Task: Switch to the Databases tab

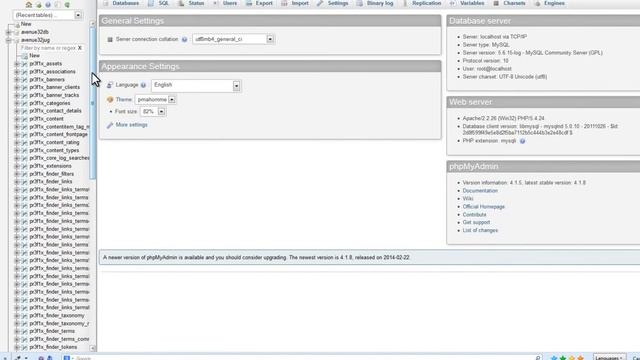Action: click(x=121, y=3)
